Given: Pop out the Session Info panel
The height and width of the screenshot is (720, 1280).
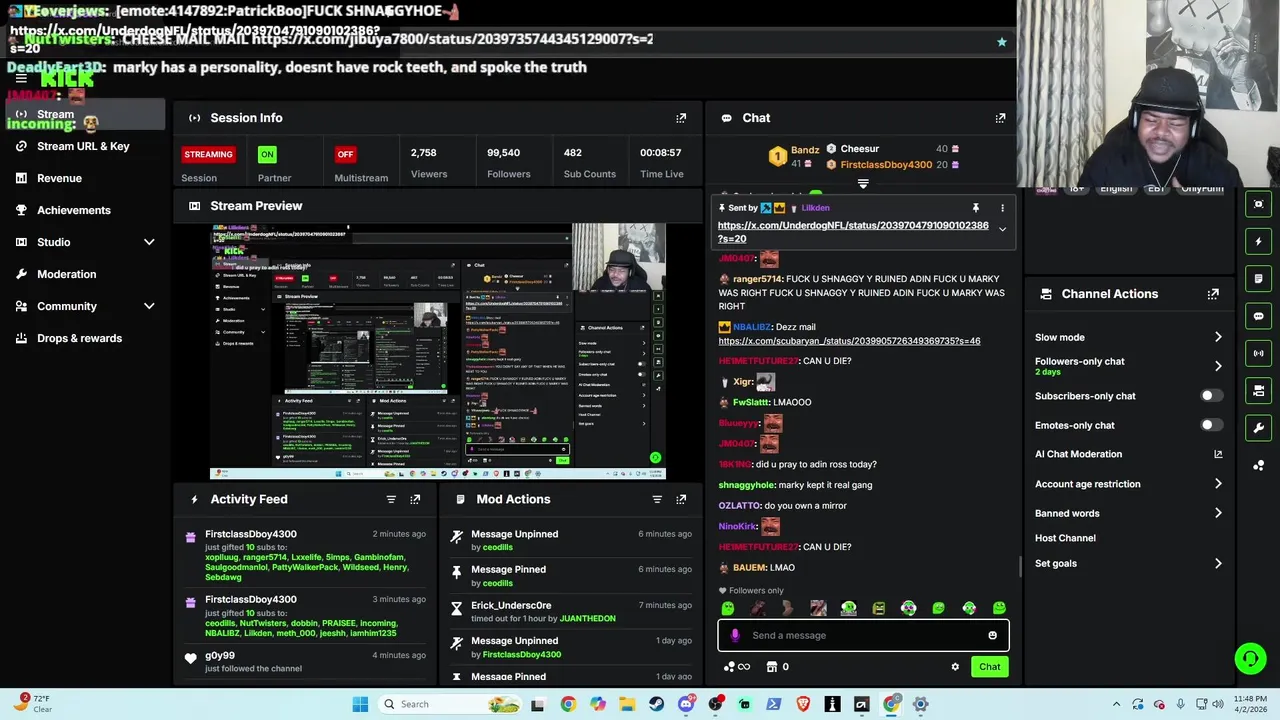Looking at the screenshot, I should pos(681,118).
